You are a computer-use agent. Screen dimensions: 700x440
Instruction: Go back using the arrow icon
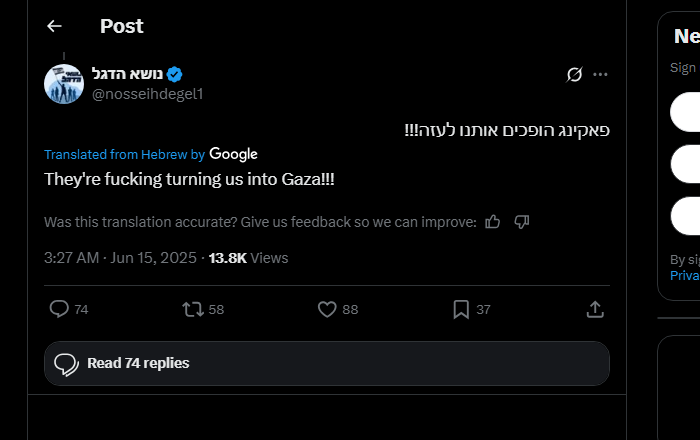(54, 26)
